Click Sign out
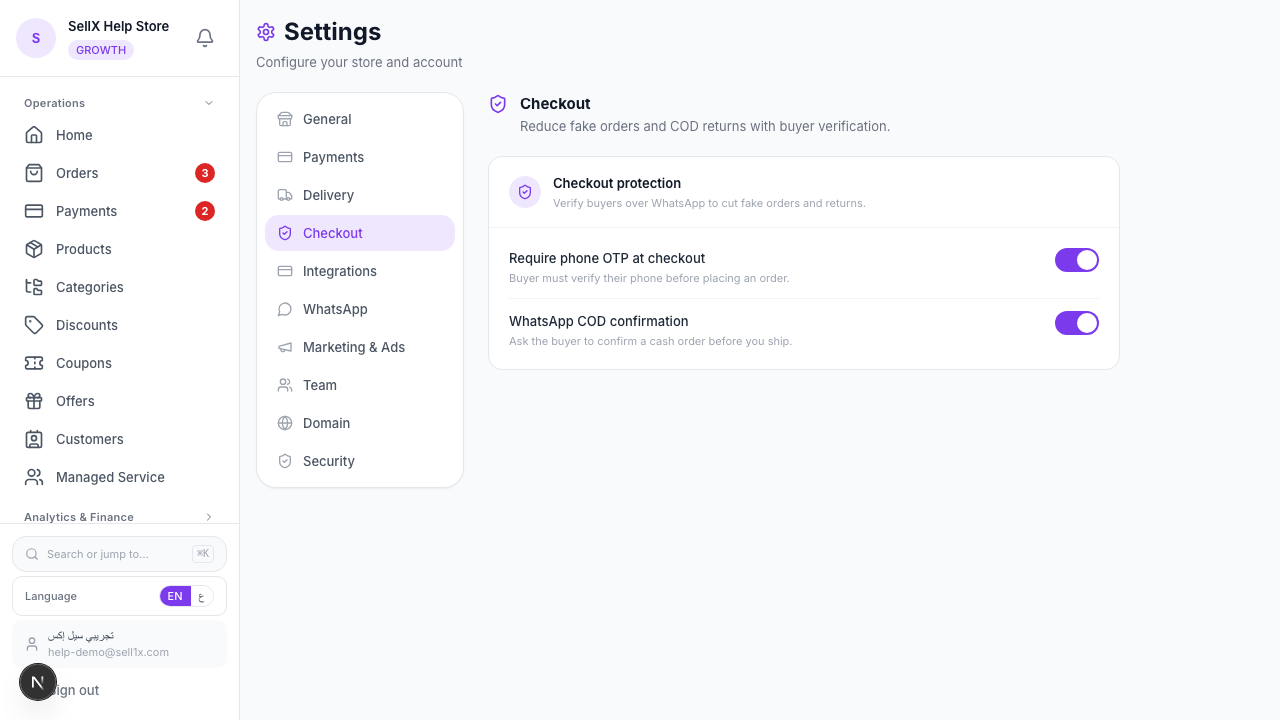 pyautogui.click(x=119, y=690)
